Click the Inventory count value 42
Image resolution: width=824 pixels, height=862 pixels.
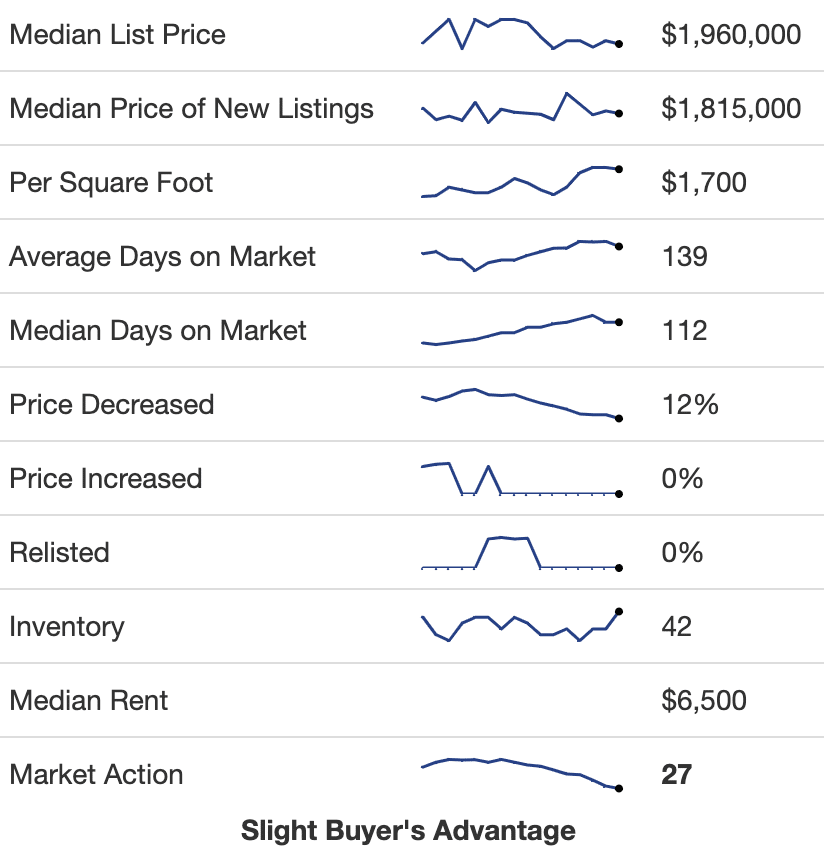click(676, 627)
